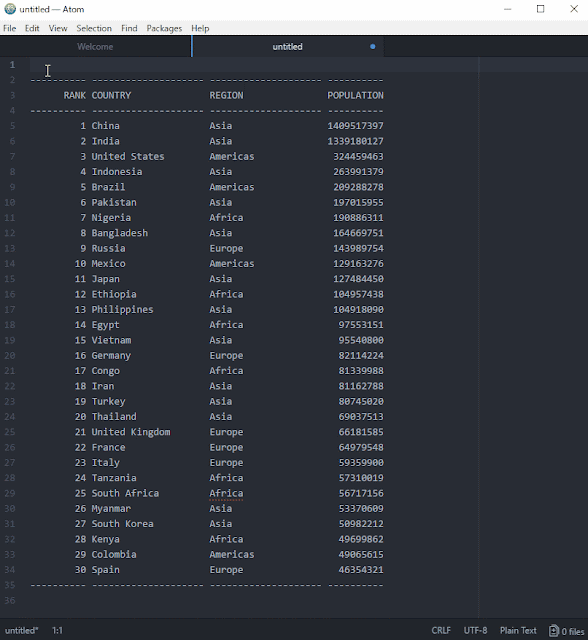Click on Spain text

pos(105,570)
